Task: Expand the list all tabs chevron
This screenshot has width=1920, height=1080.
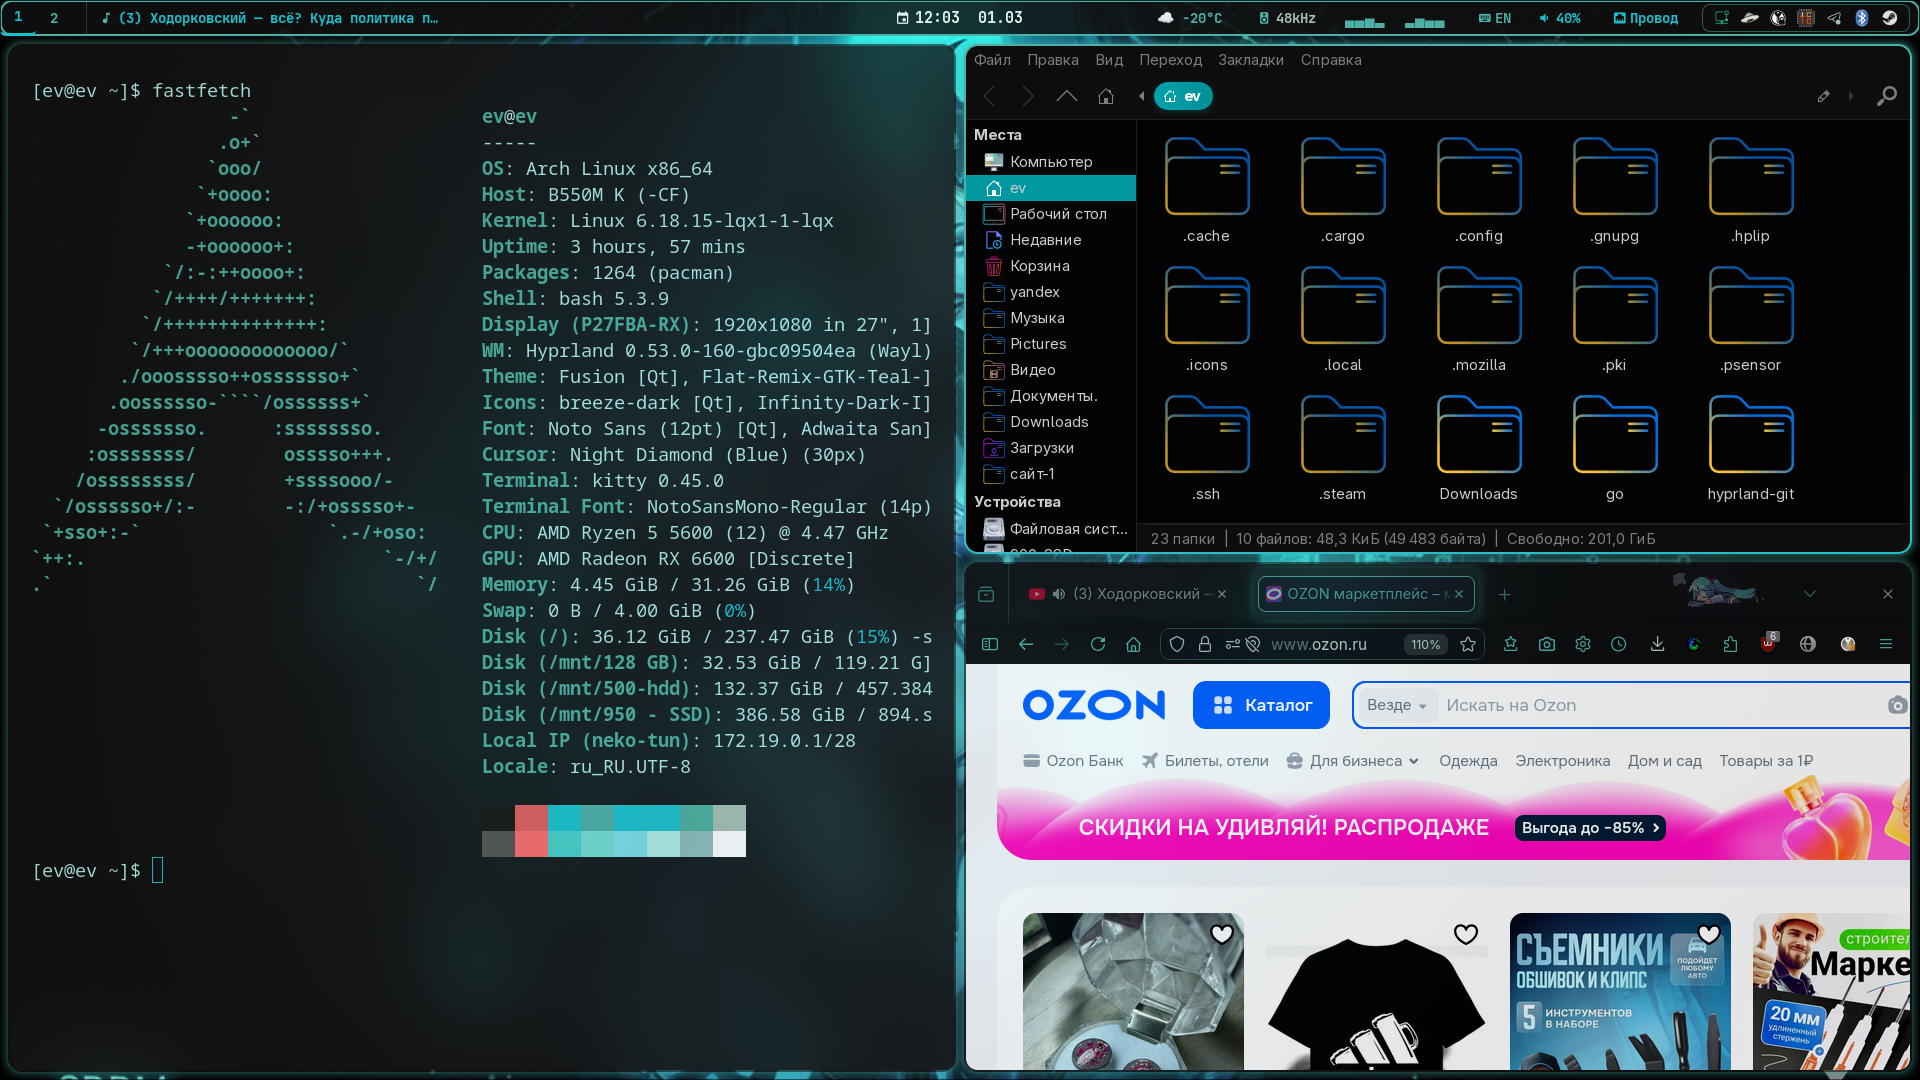Action: pyautogui.click(x=1809, y=594)
